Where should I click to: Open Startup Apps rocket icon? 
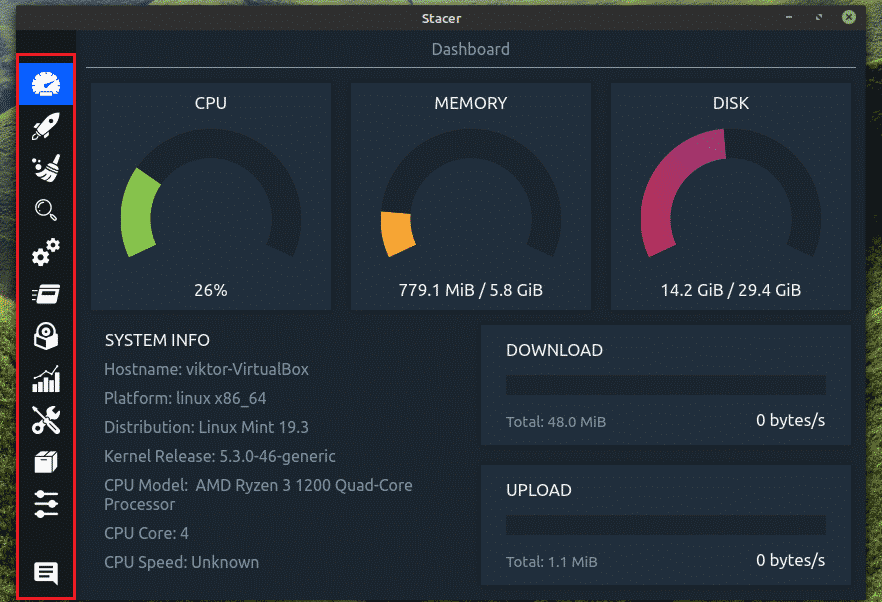click(46, 126)
